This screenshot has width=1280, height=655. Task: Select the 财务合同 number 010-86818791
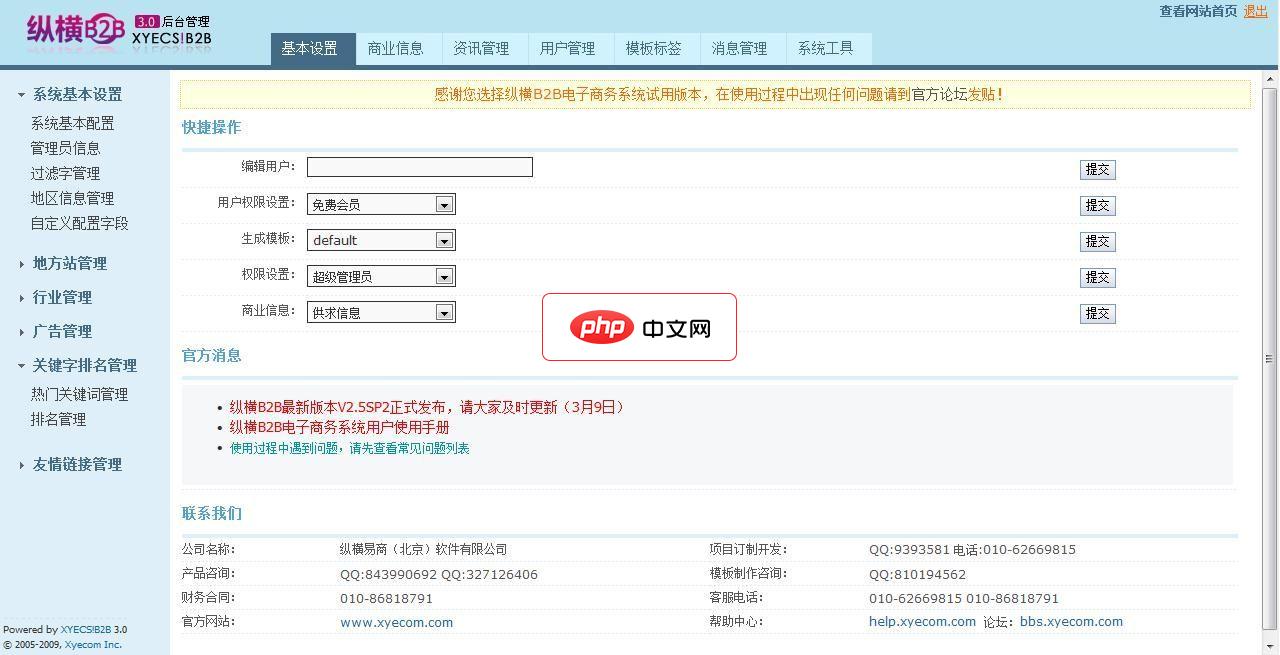(386, 598)
